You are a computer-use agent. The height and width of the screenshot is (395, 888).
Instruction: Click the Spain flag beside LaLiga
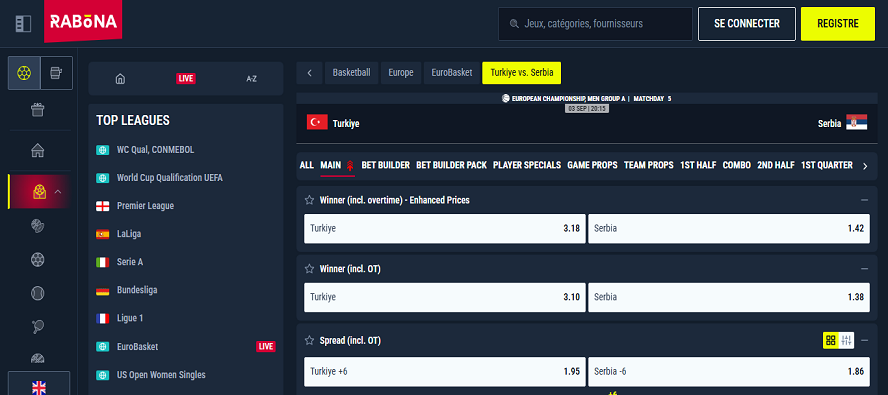103,234
